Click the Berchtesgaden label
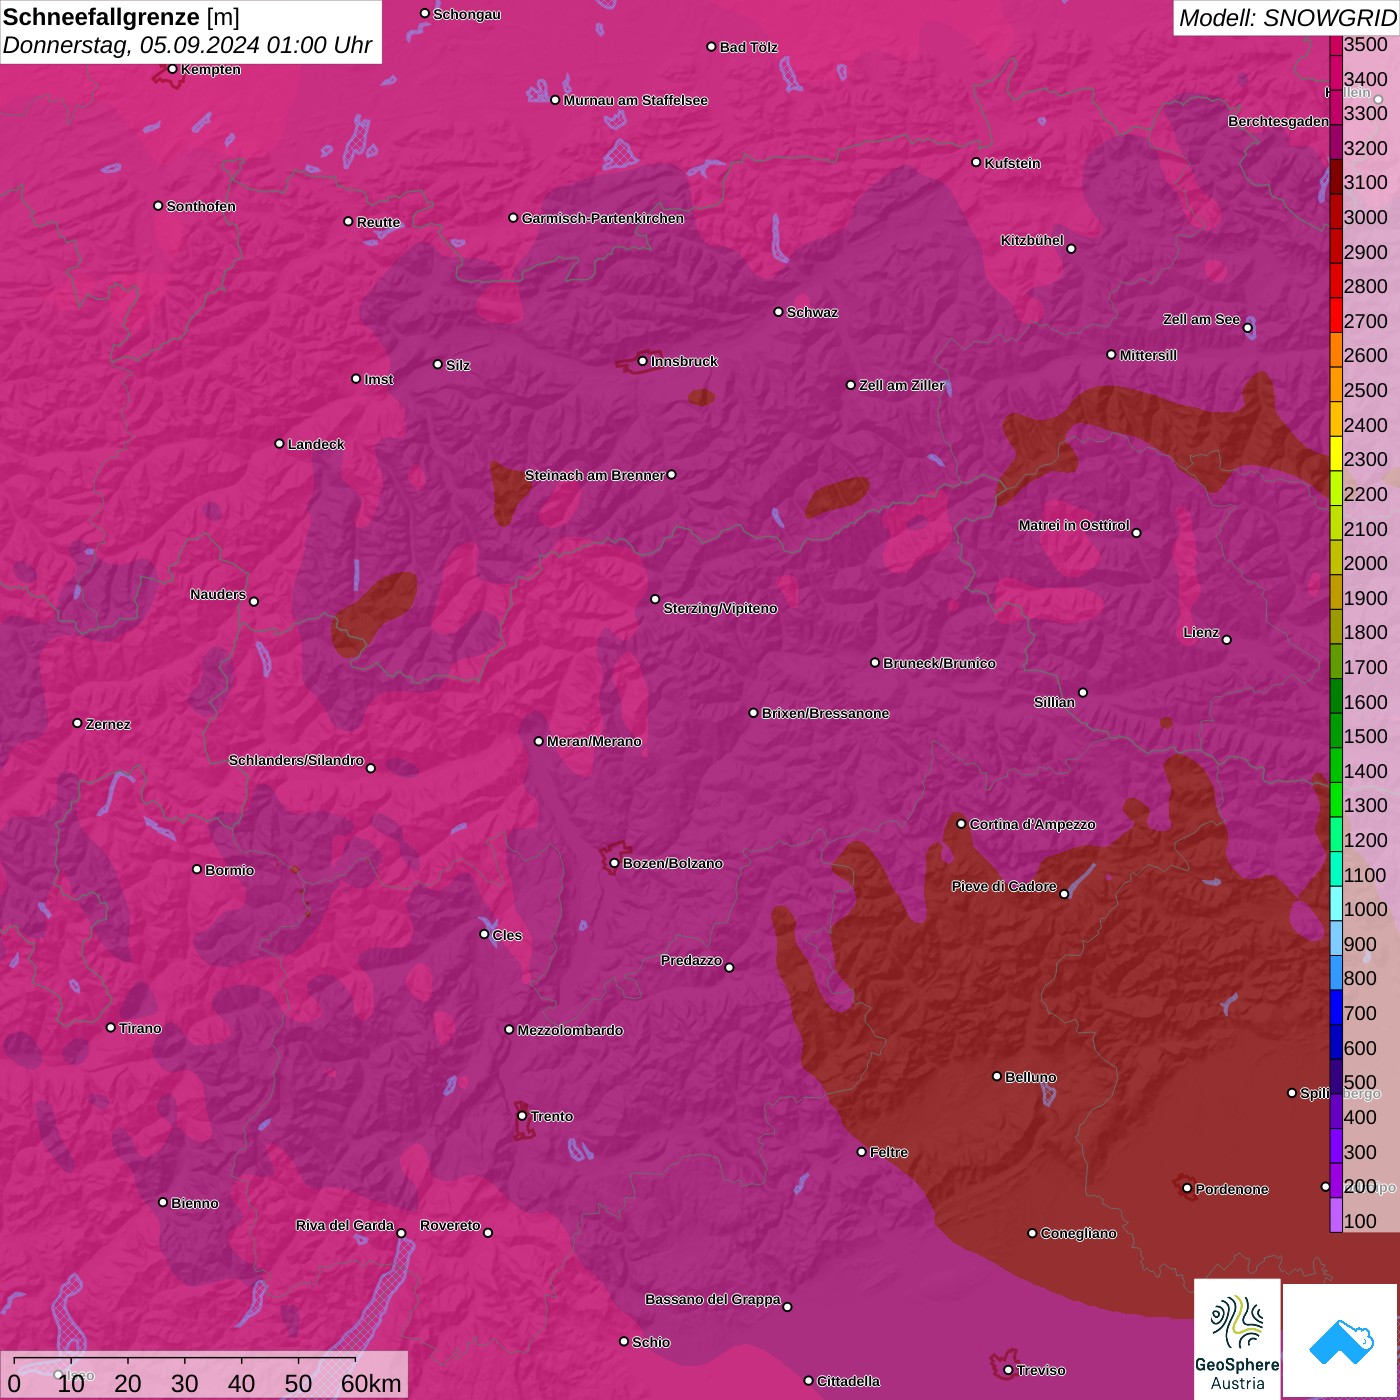This screenshot has width=1400, height=1400. [x=1278, y=121]
